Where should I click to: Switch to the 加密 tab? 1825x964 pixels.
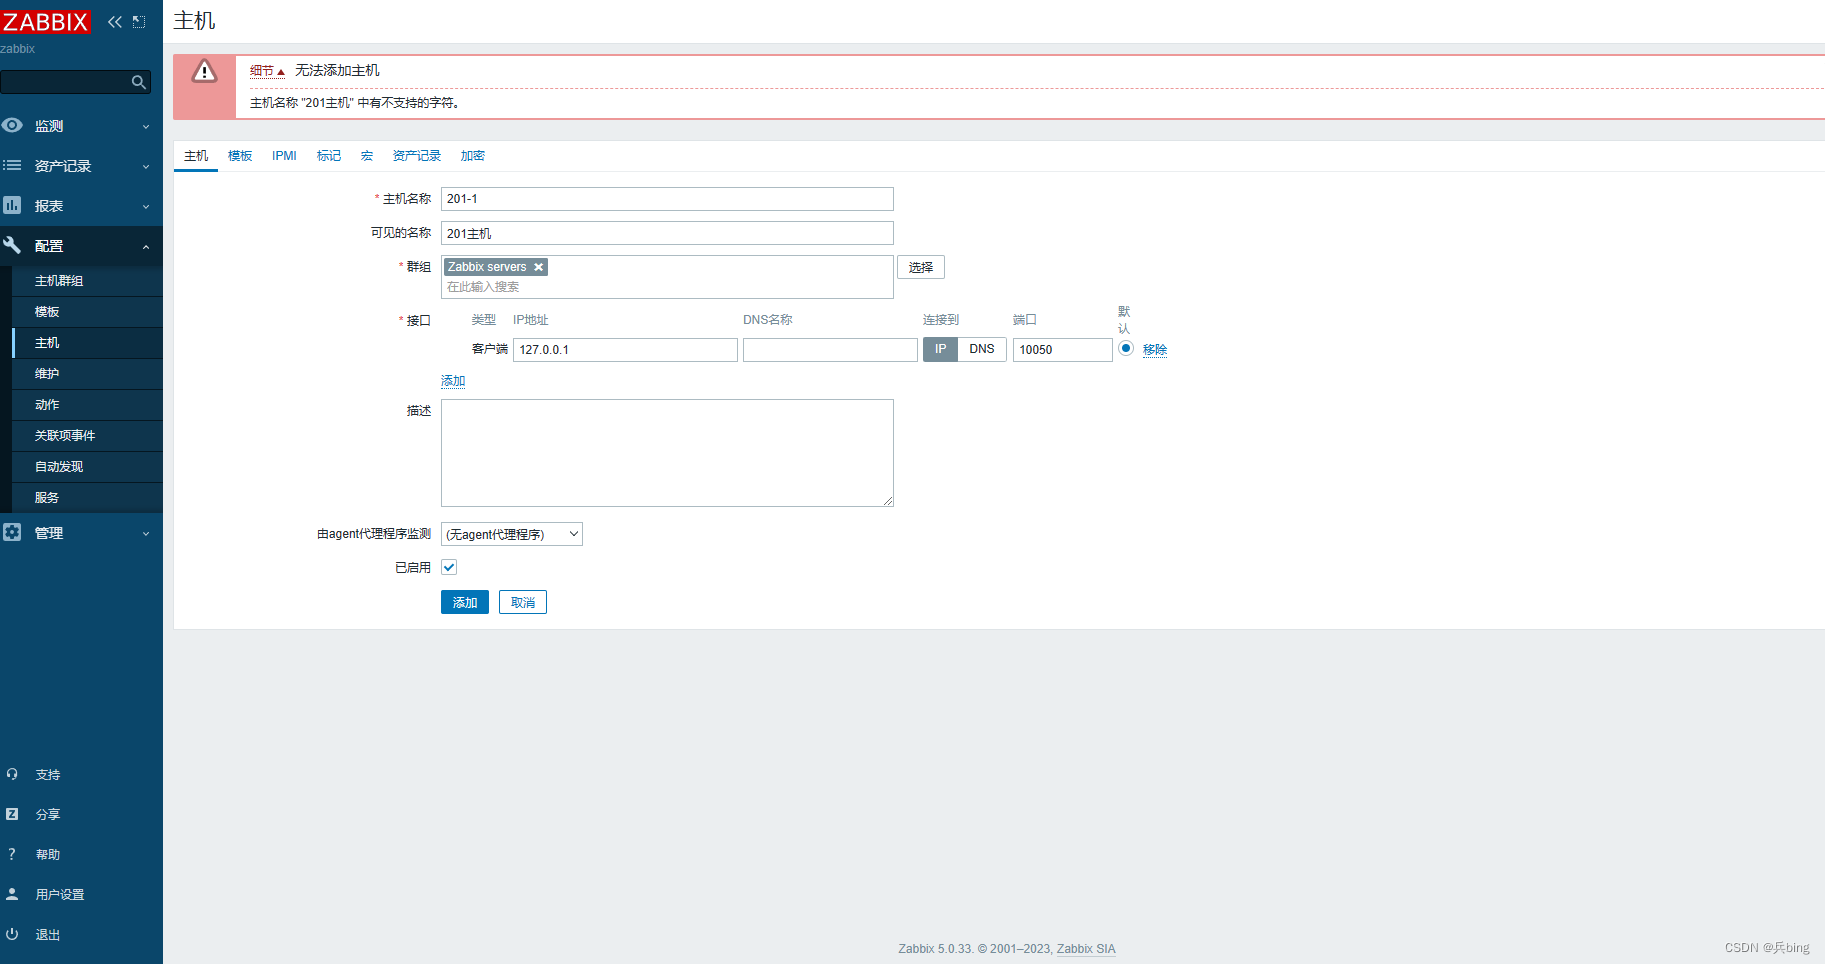473,156
